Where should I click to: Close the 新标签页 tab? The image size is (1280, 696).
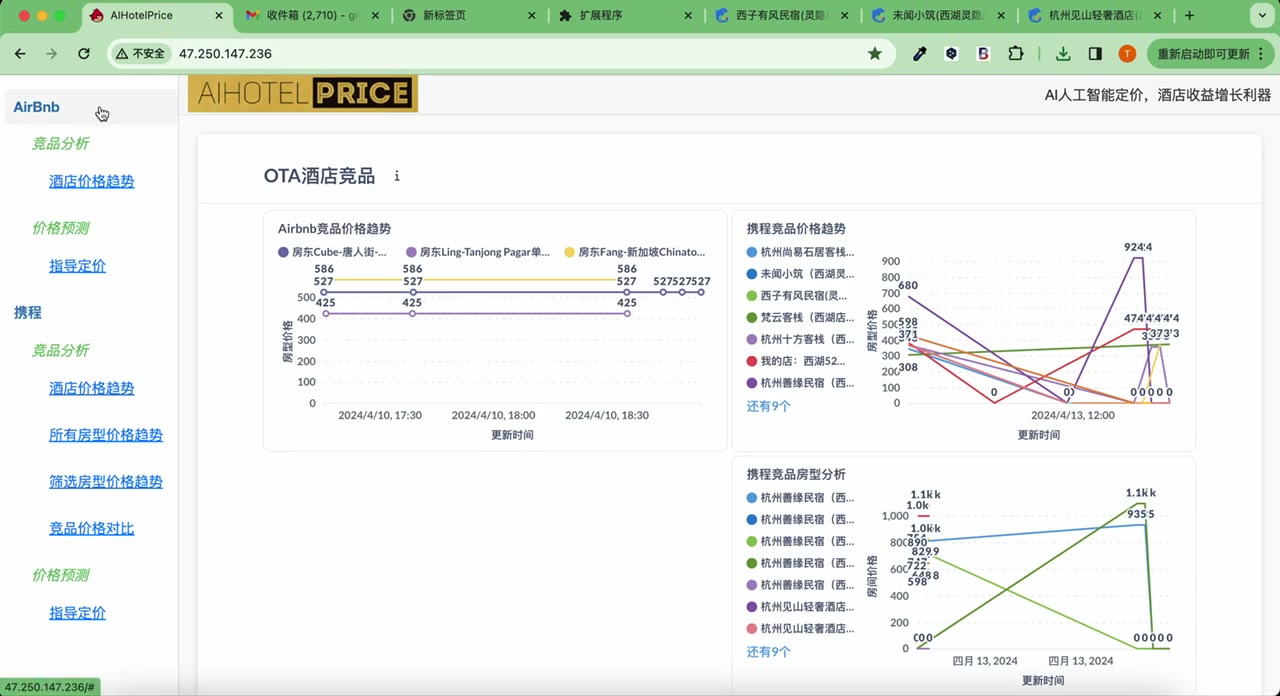tap(531, 16)
